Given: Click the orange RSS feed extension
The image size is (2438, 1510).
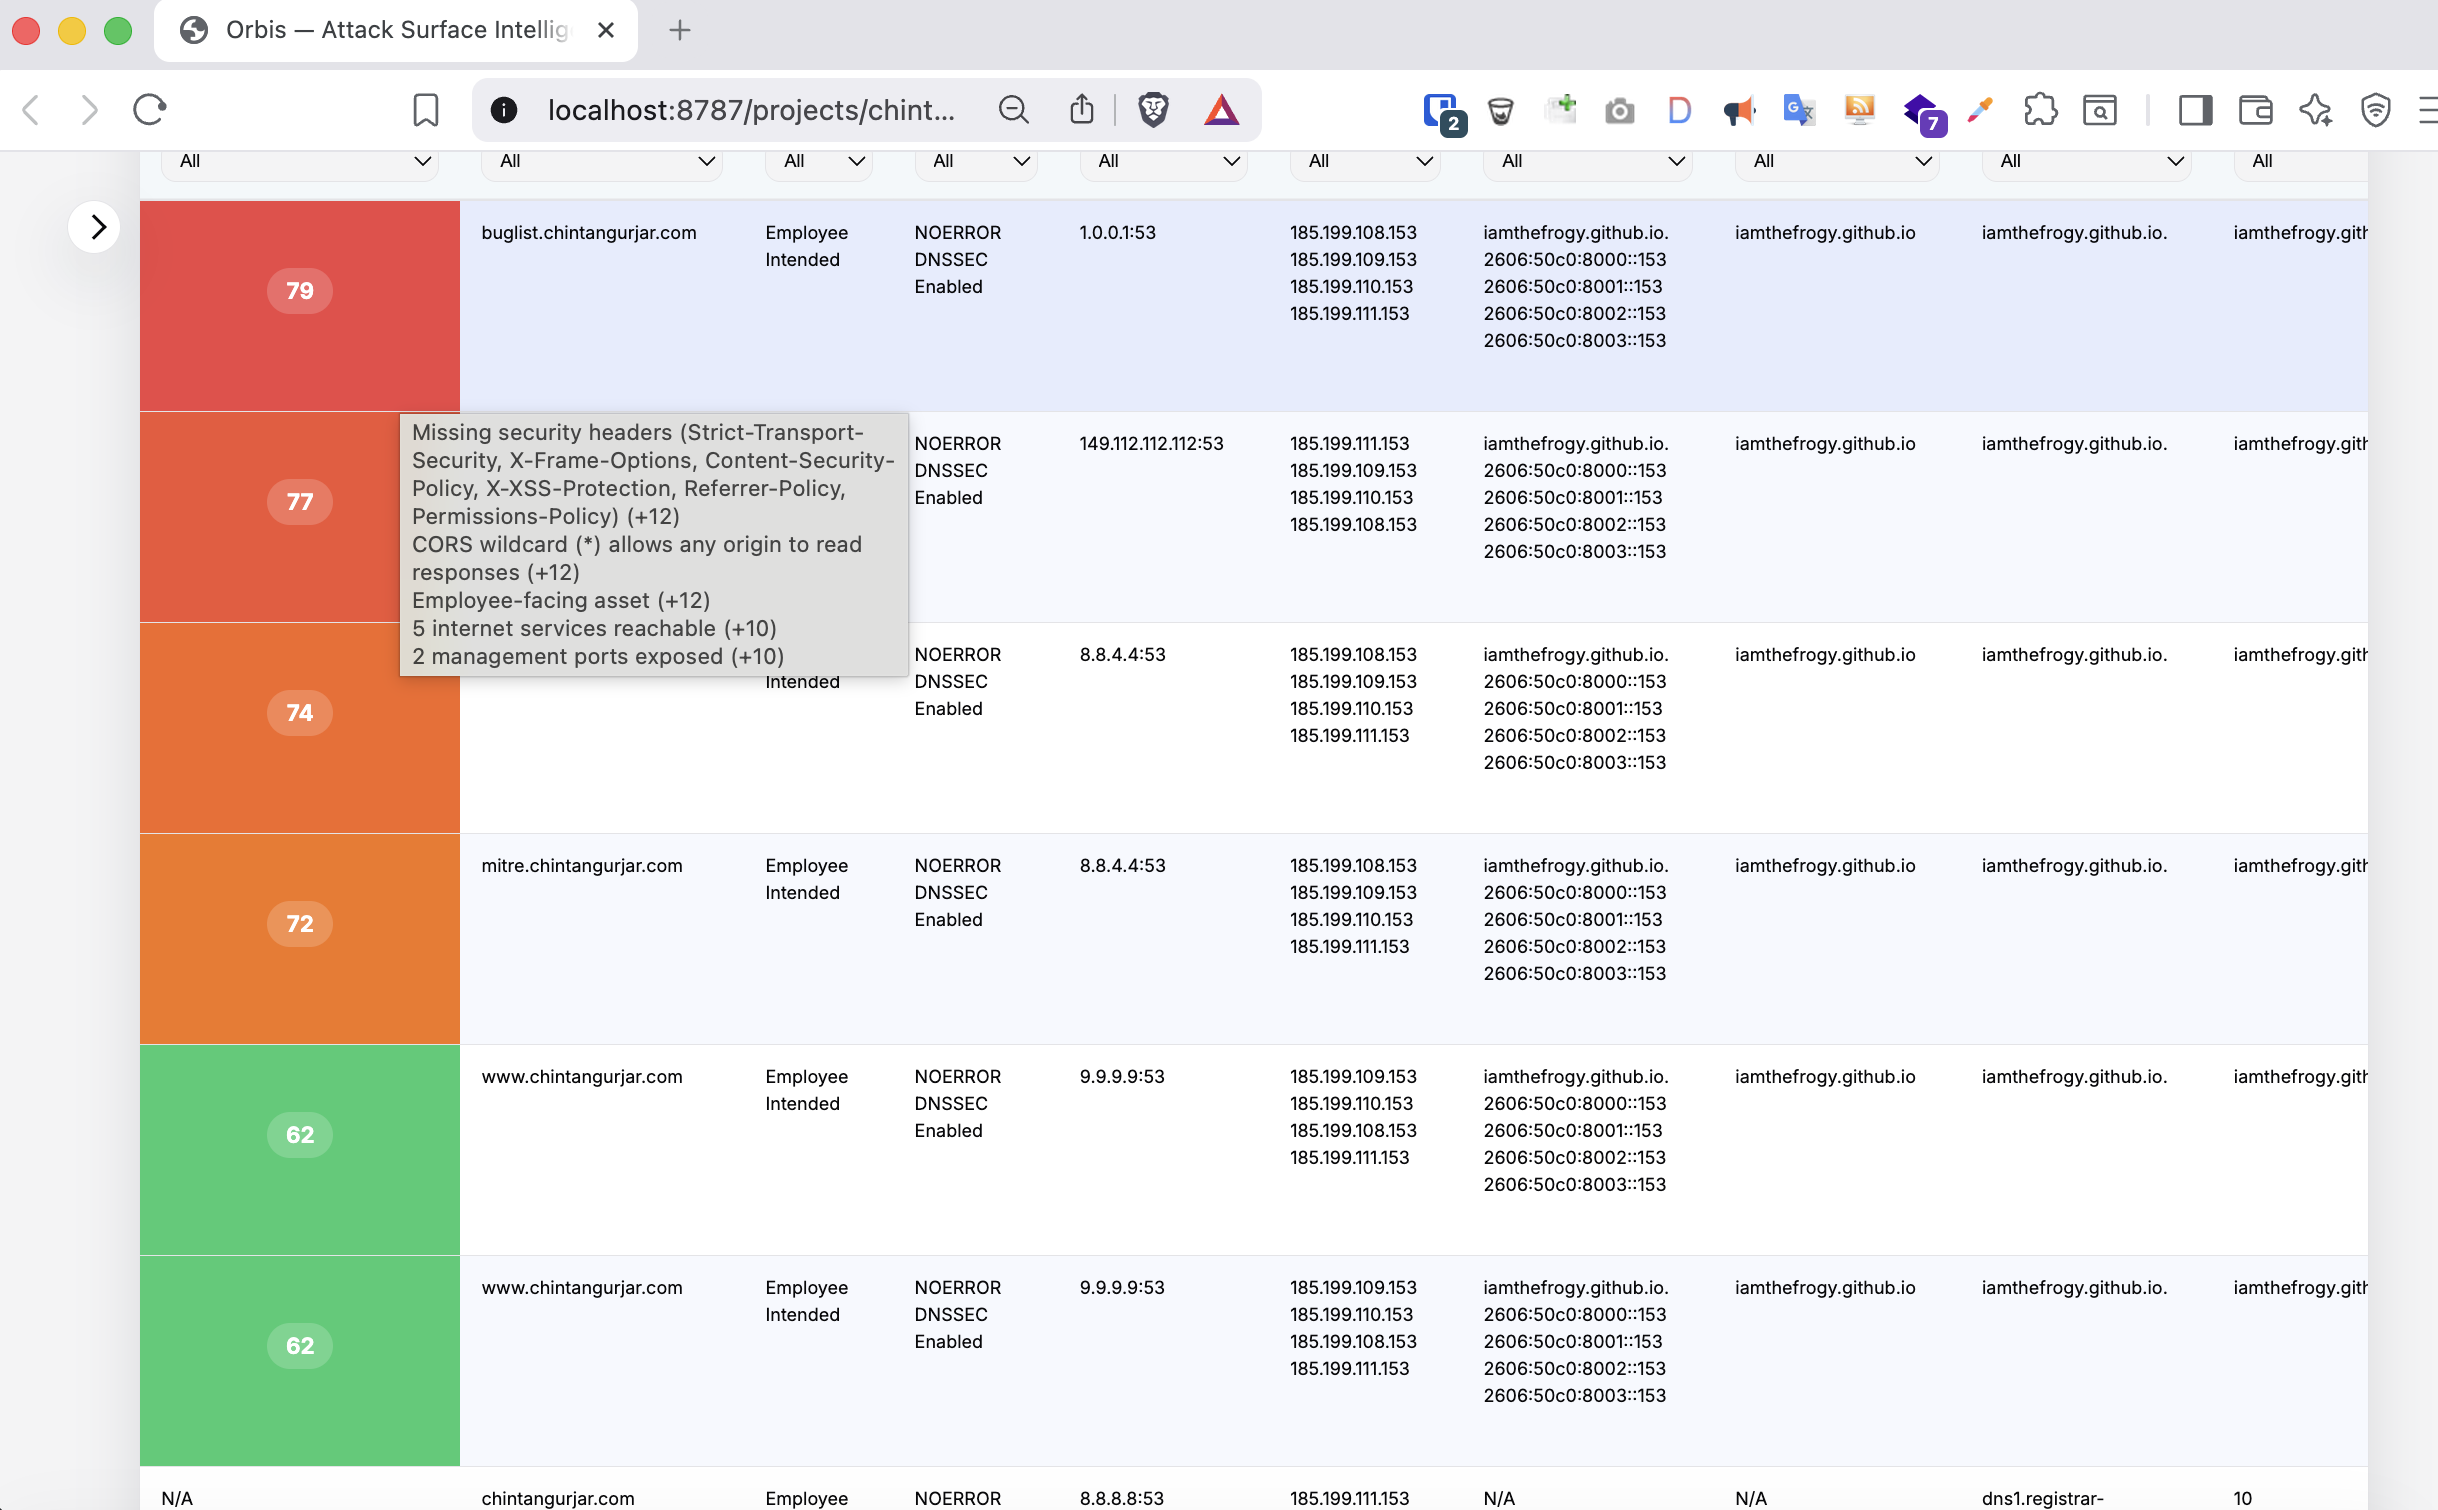Looking at the screenshot, I should (x=1859, y=110).
